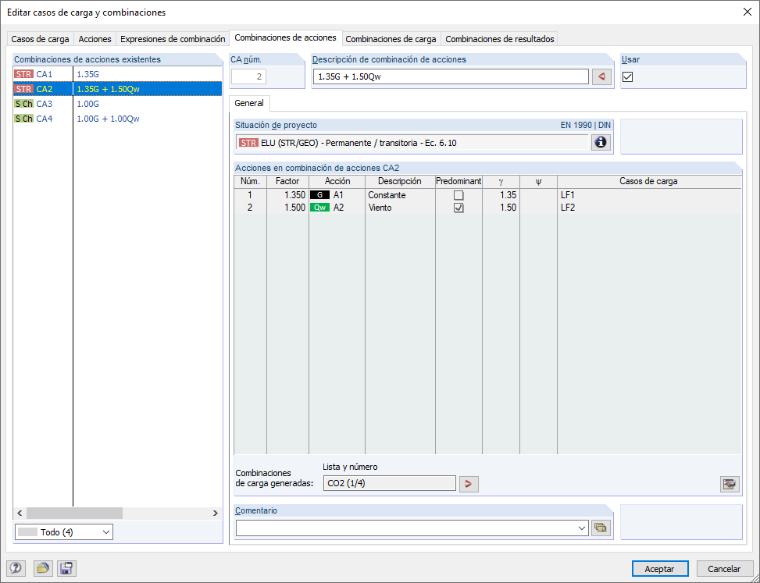Image resolution: width=760 pixels, height=583 pixels.
Task: Select CA4 1.00G + 1.00Qw row
Action: click(x=117, y=119)
